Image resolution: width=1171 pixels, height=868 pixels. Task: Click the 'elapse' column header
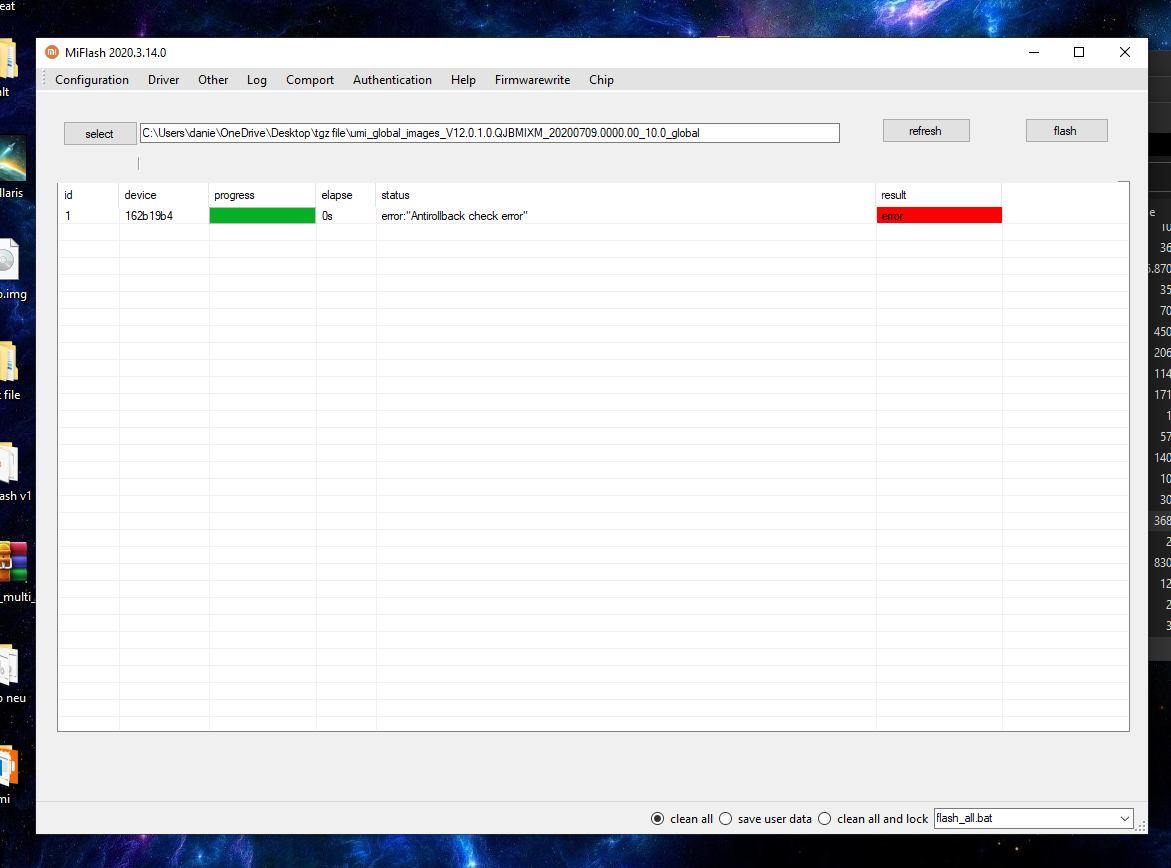click(x=346, y=195)
